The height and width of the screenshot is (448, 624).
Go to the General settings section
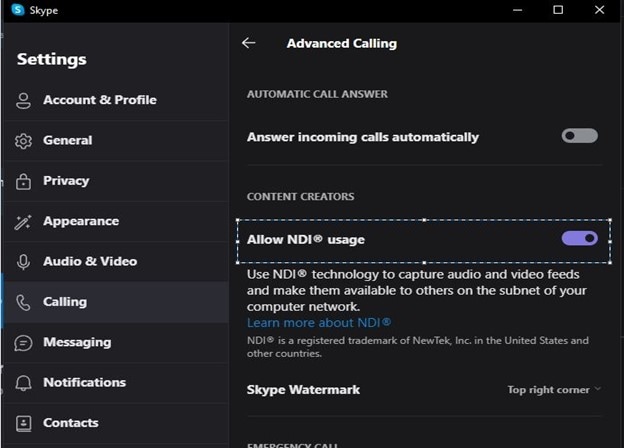pyautogui.click(x=67, y=141)
